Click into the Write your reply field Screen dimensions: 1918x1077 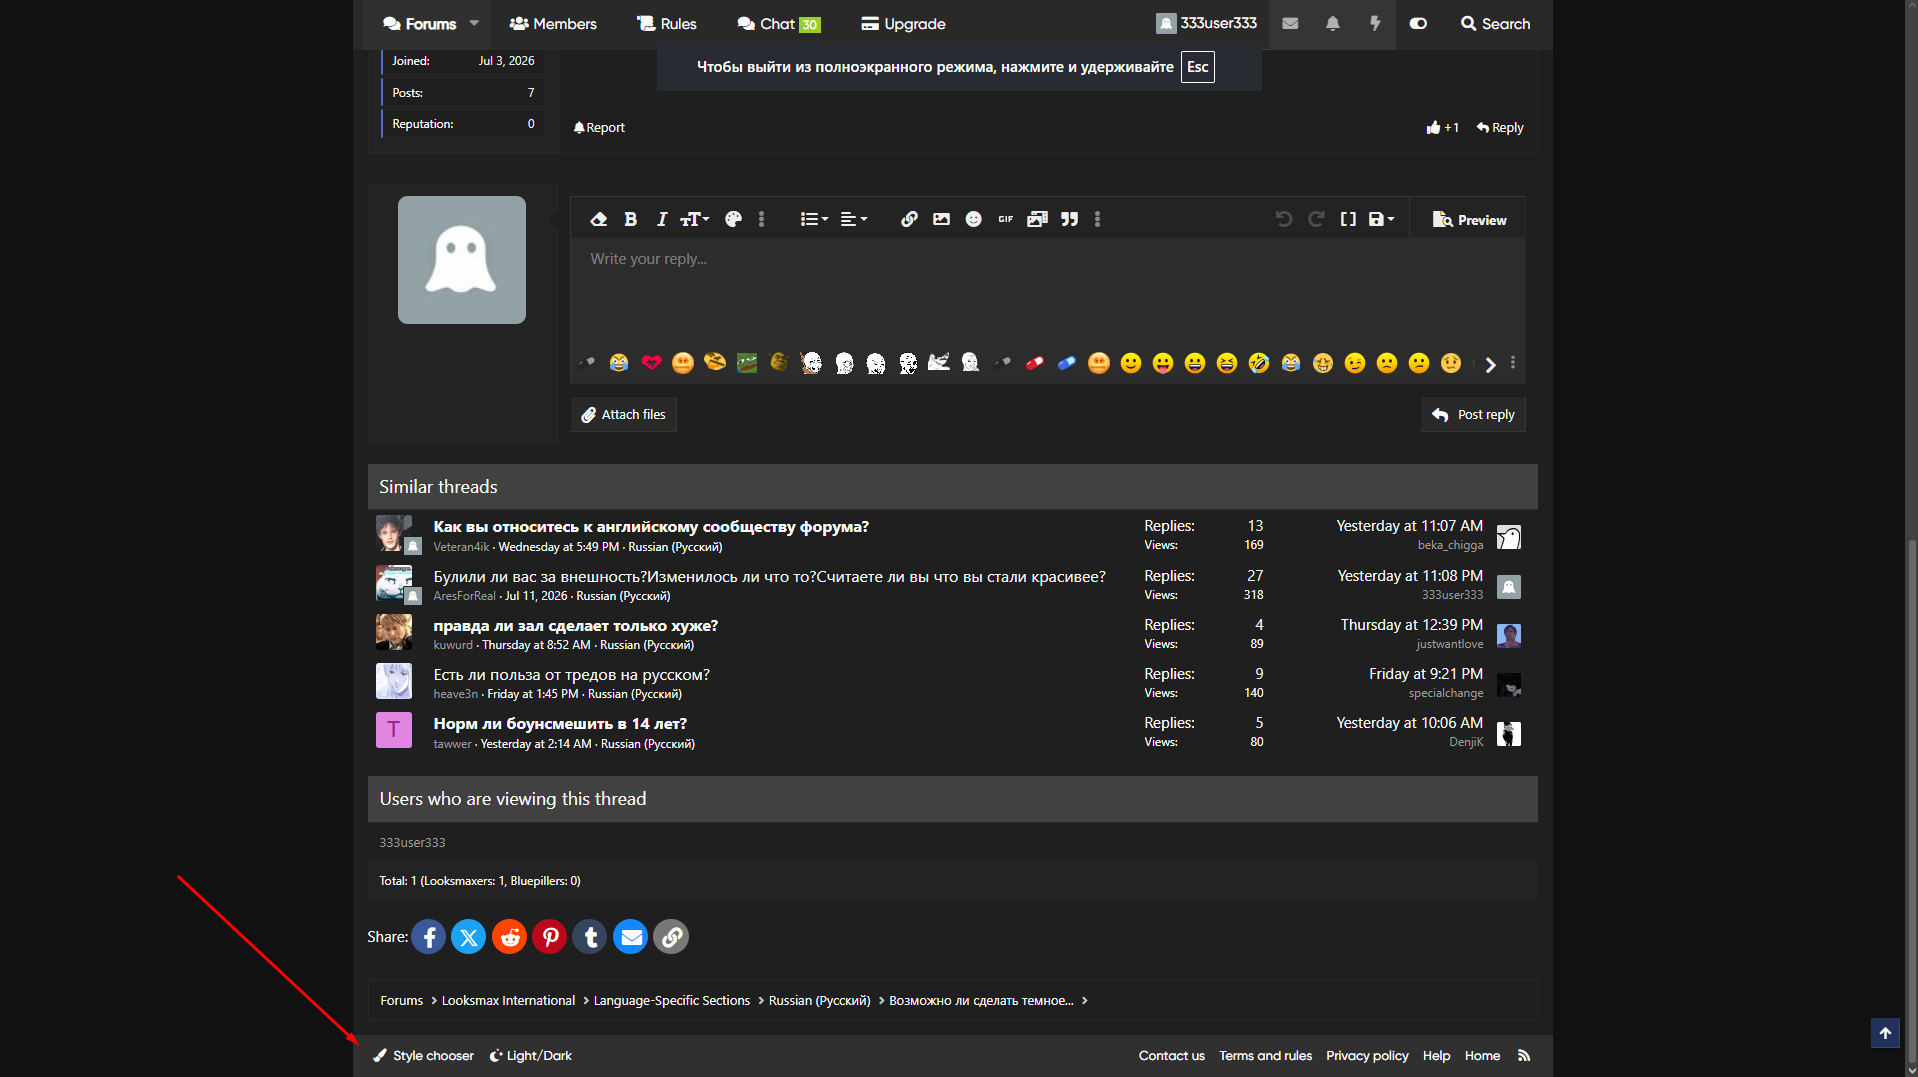pyautogui.click(x=1047, y=292)
